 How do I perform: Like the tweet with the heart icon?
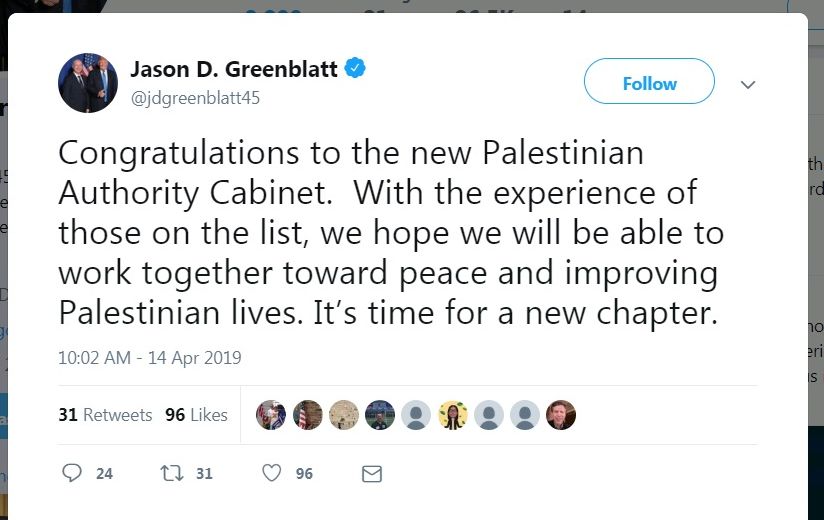tap(271, 473)
